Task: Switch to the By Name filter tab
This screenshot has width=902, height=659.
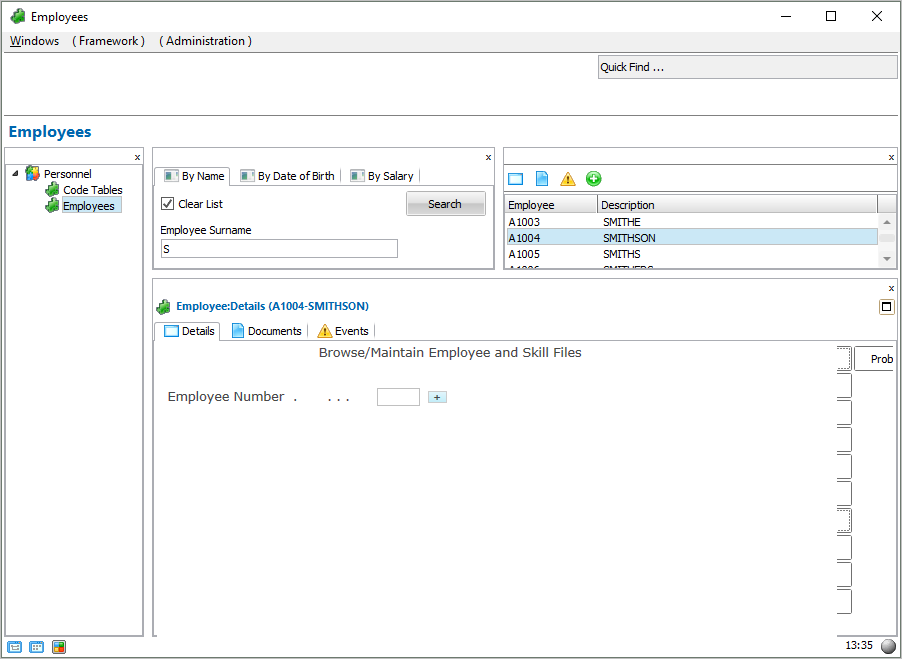Action: (193, 177)
